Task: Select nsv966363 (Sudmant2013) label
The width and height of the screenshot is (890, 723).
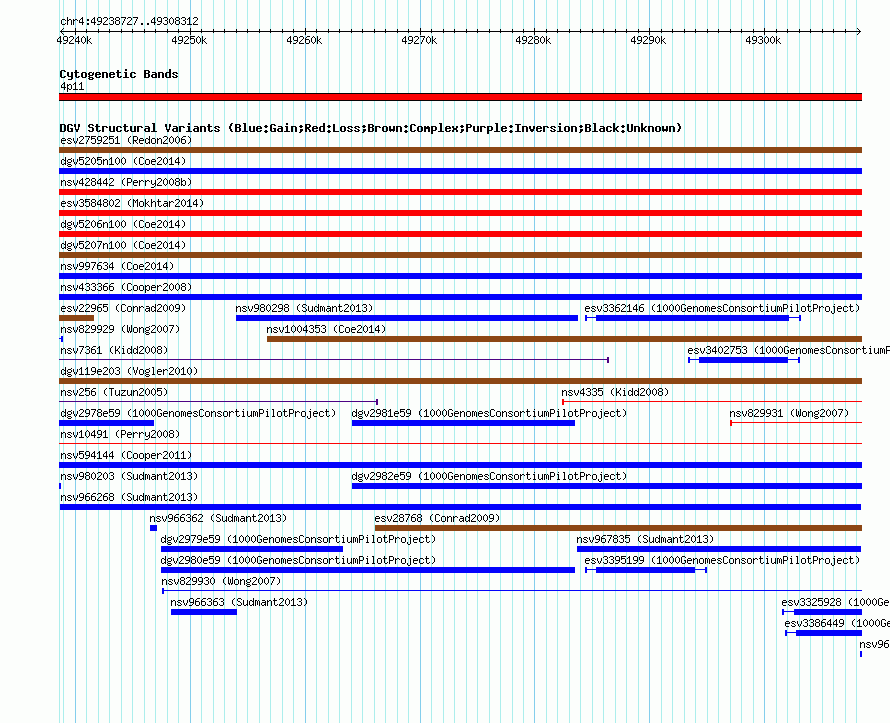Action: (x=239, y=602)
